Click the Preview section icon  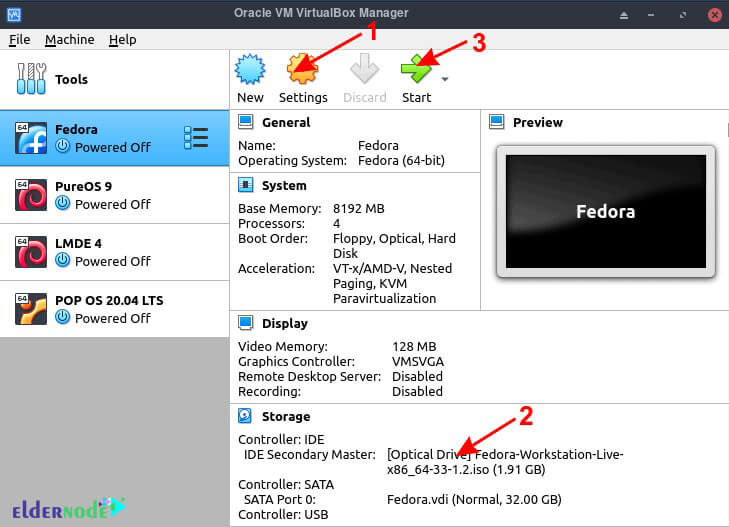[497, 122]
